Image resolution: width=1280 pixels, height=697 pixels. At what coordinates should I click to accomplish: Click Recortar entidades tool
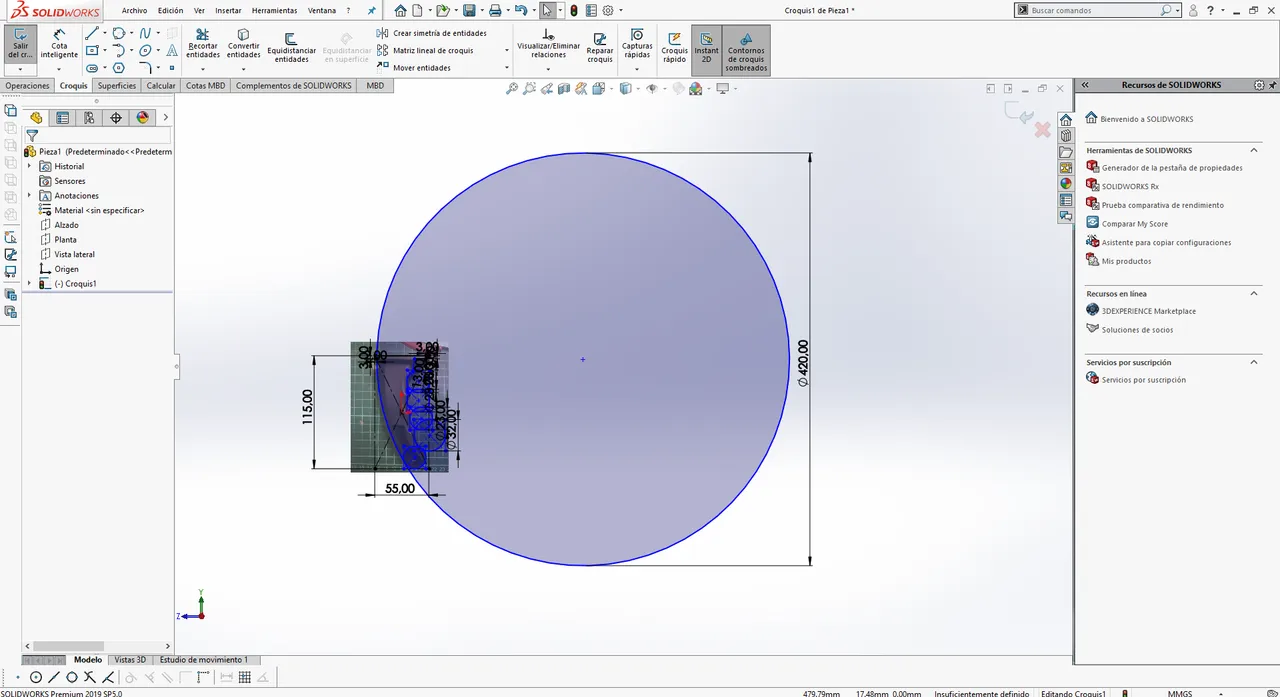pyautogui.click(x=202, y=44)
